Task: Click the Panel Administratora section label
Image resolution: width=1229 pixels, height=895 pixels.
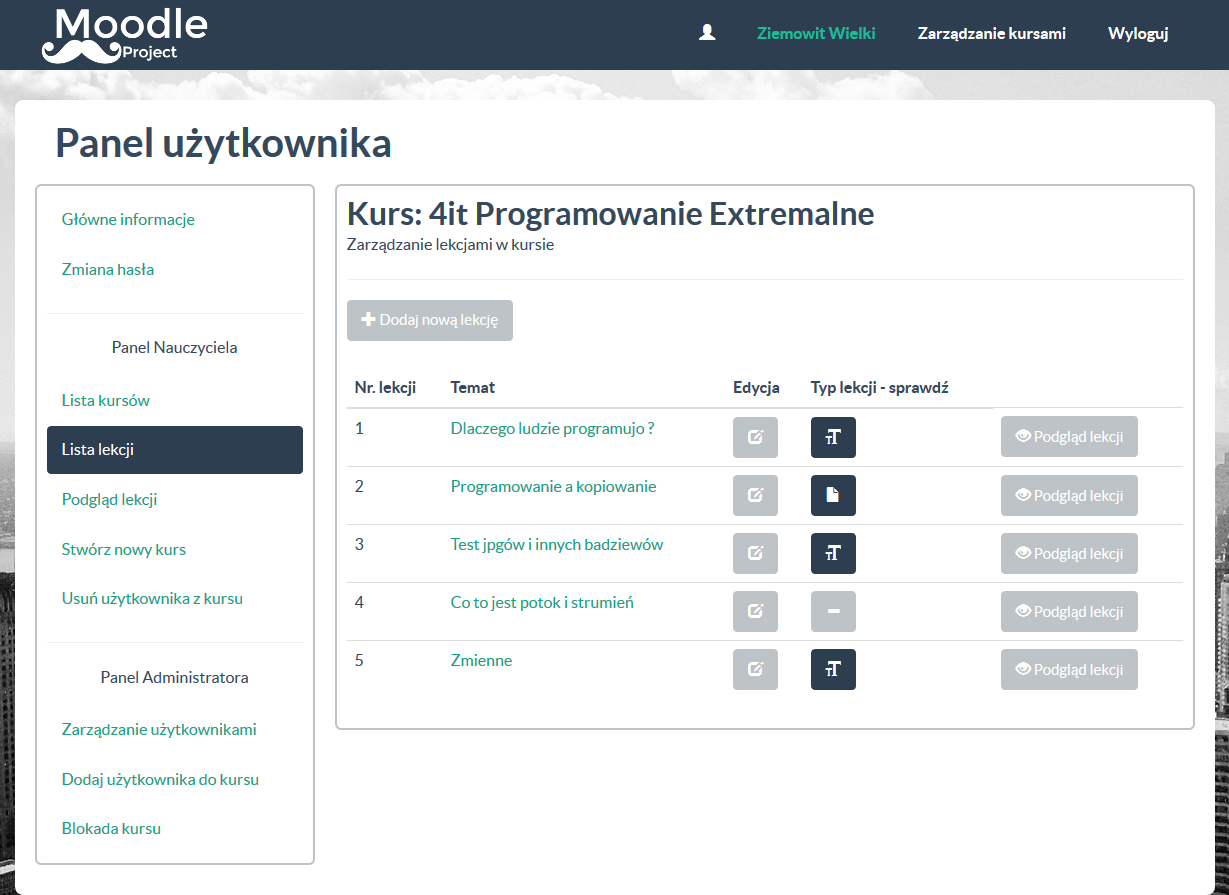Action: [x=175, y=677]
